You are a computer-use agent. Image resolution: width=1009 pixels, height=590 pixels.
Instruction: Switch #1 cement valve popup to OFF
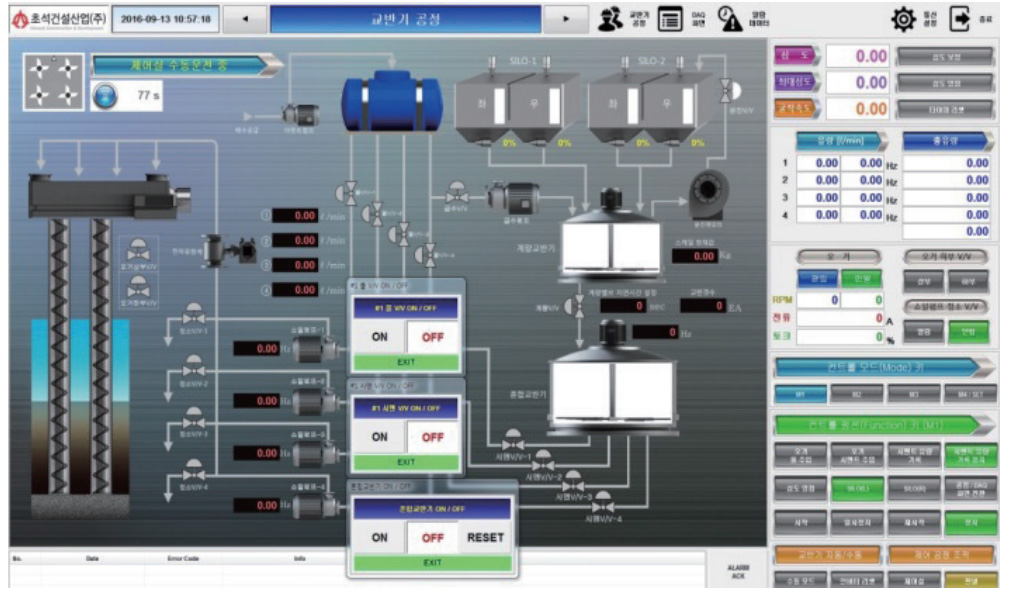tap(432, 437)
